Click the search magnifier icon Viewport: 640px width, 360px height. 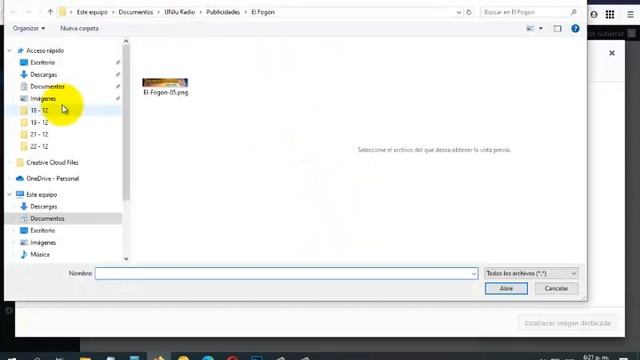(x=573, y=12)
